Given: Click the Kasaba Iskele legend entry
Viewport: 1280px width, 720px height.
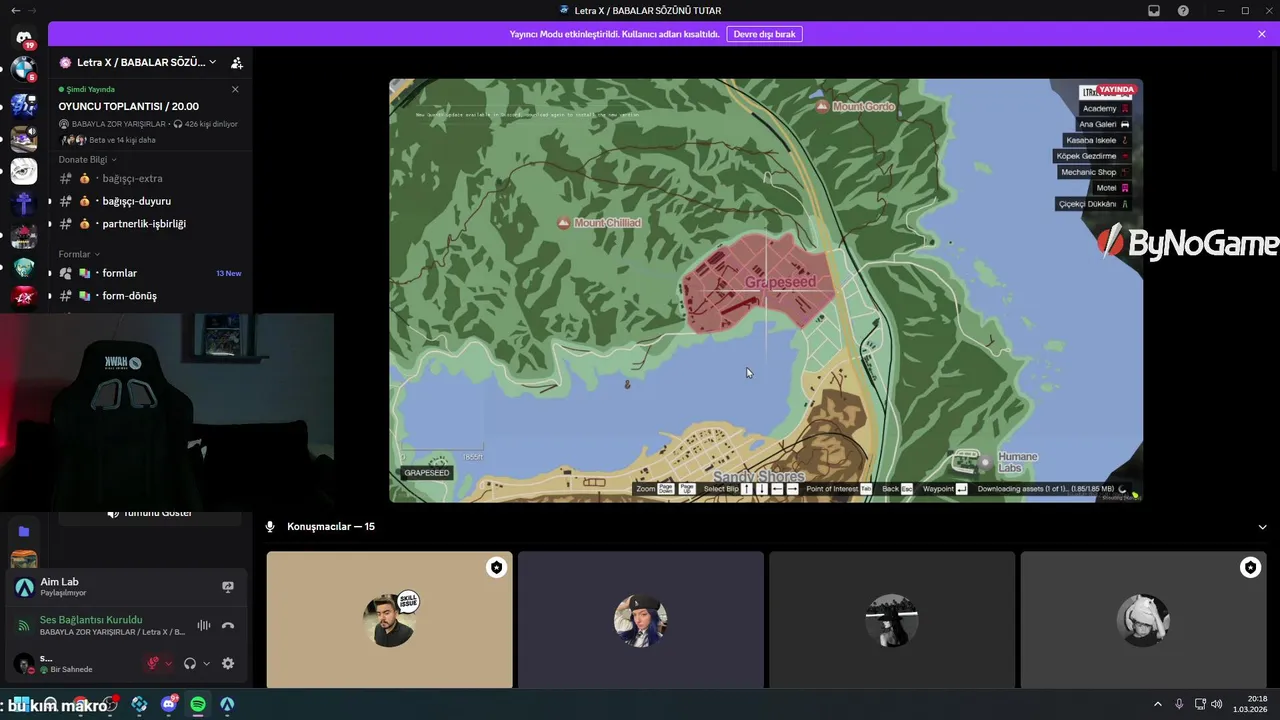Looking at the screenshot, I should coord(1097,140).
